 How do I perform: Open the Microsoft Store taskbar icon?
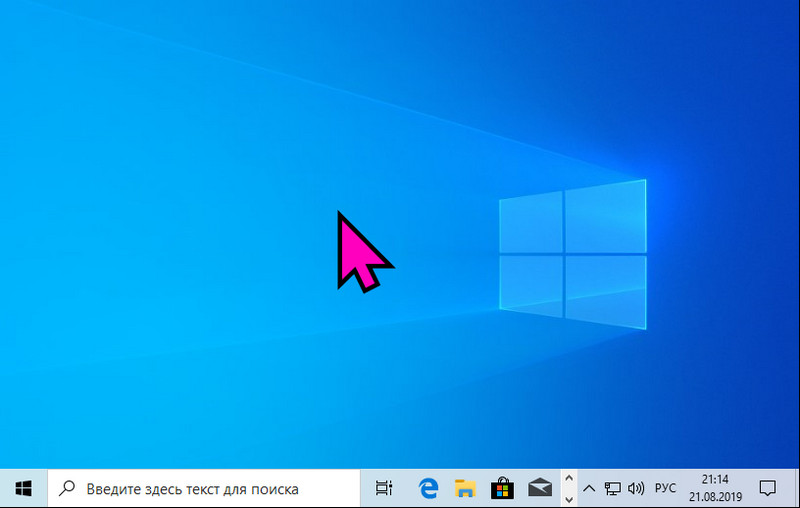click(x=502, y=488)
